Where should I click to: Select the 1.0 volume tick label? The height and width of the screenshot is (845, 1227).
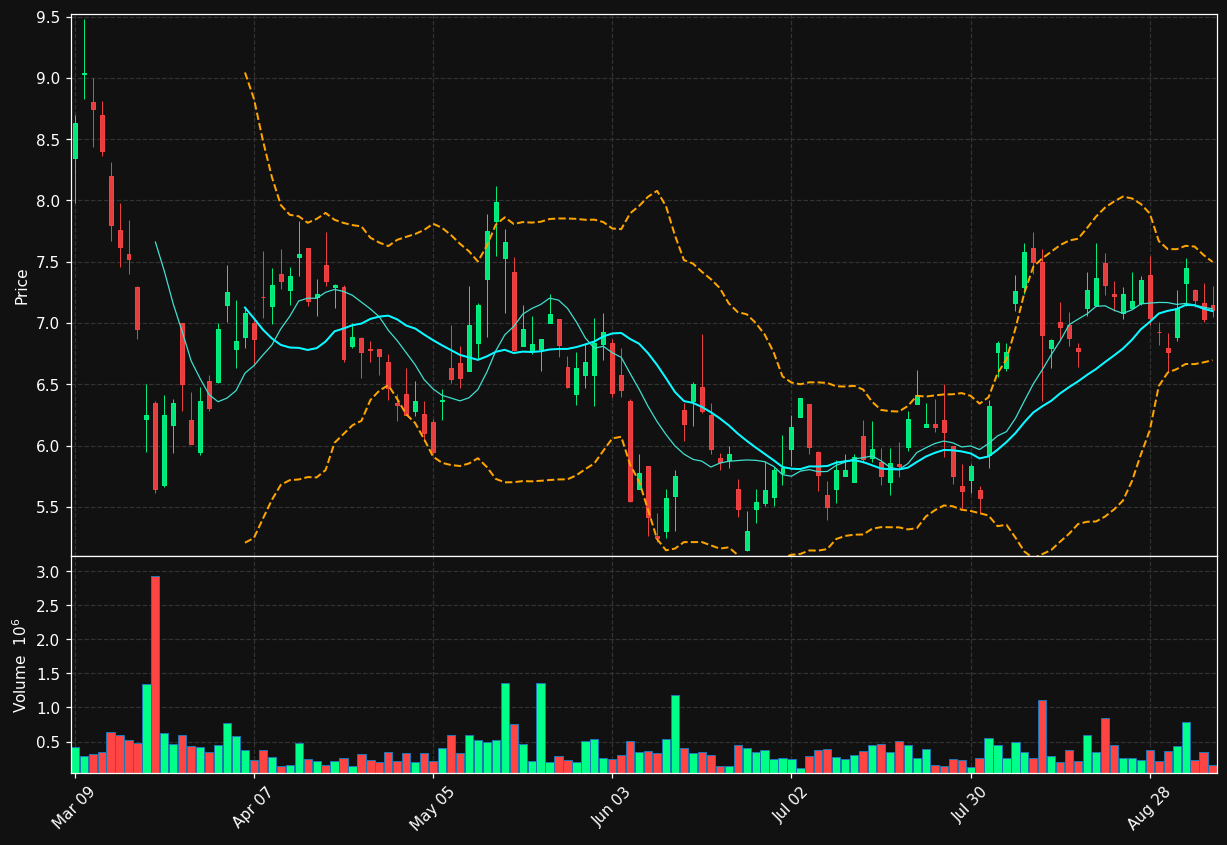click(x=50, y=708)
